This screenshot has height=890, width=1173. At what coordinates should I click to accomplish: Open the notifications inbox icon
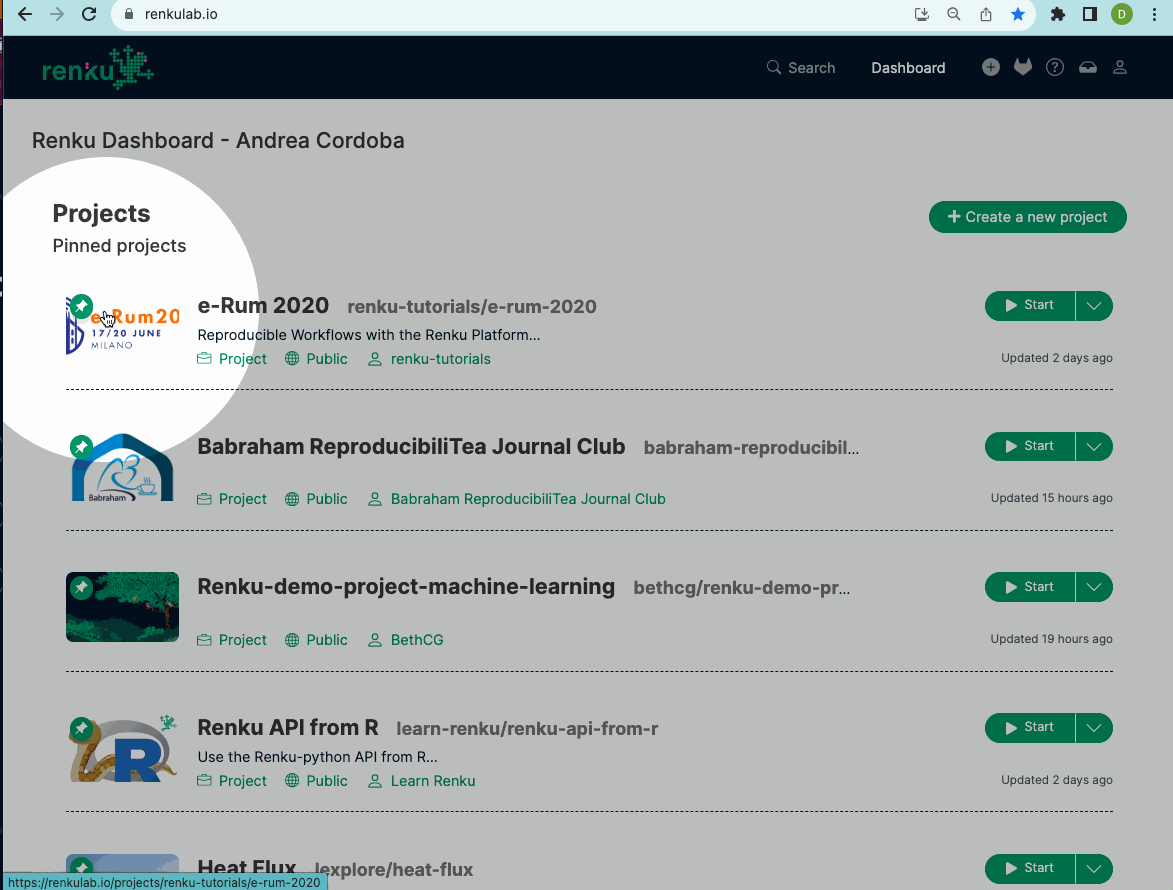1087,68
